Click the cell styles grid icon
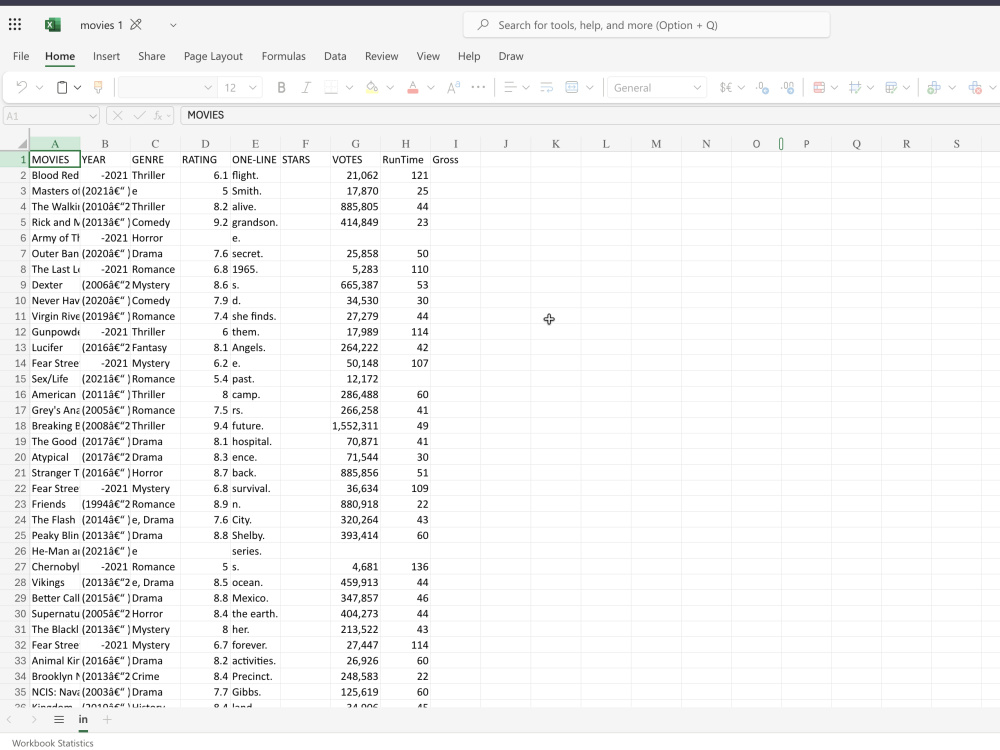The height and width of the screenshot is (750, 1000). pos(855,87)
